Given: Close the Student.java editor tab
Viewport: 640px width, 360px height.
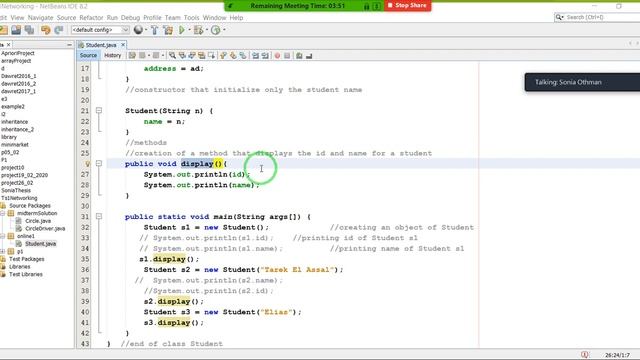Looking at the screenshot, I should coord(123,44).
